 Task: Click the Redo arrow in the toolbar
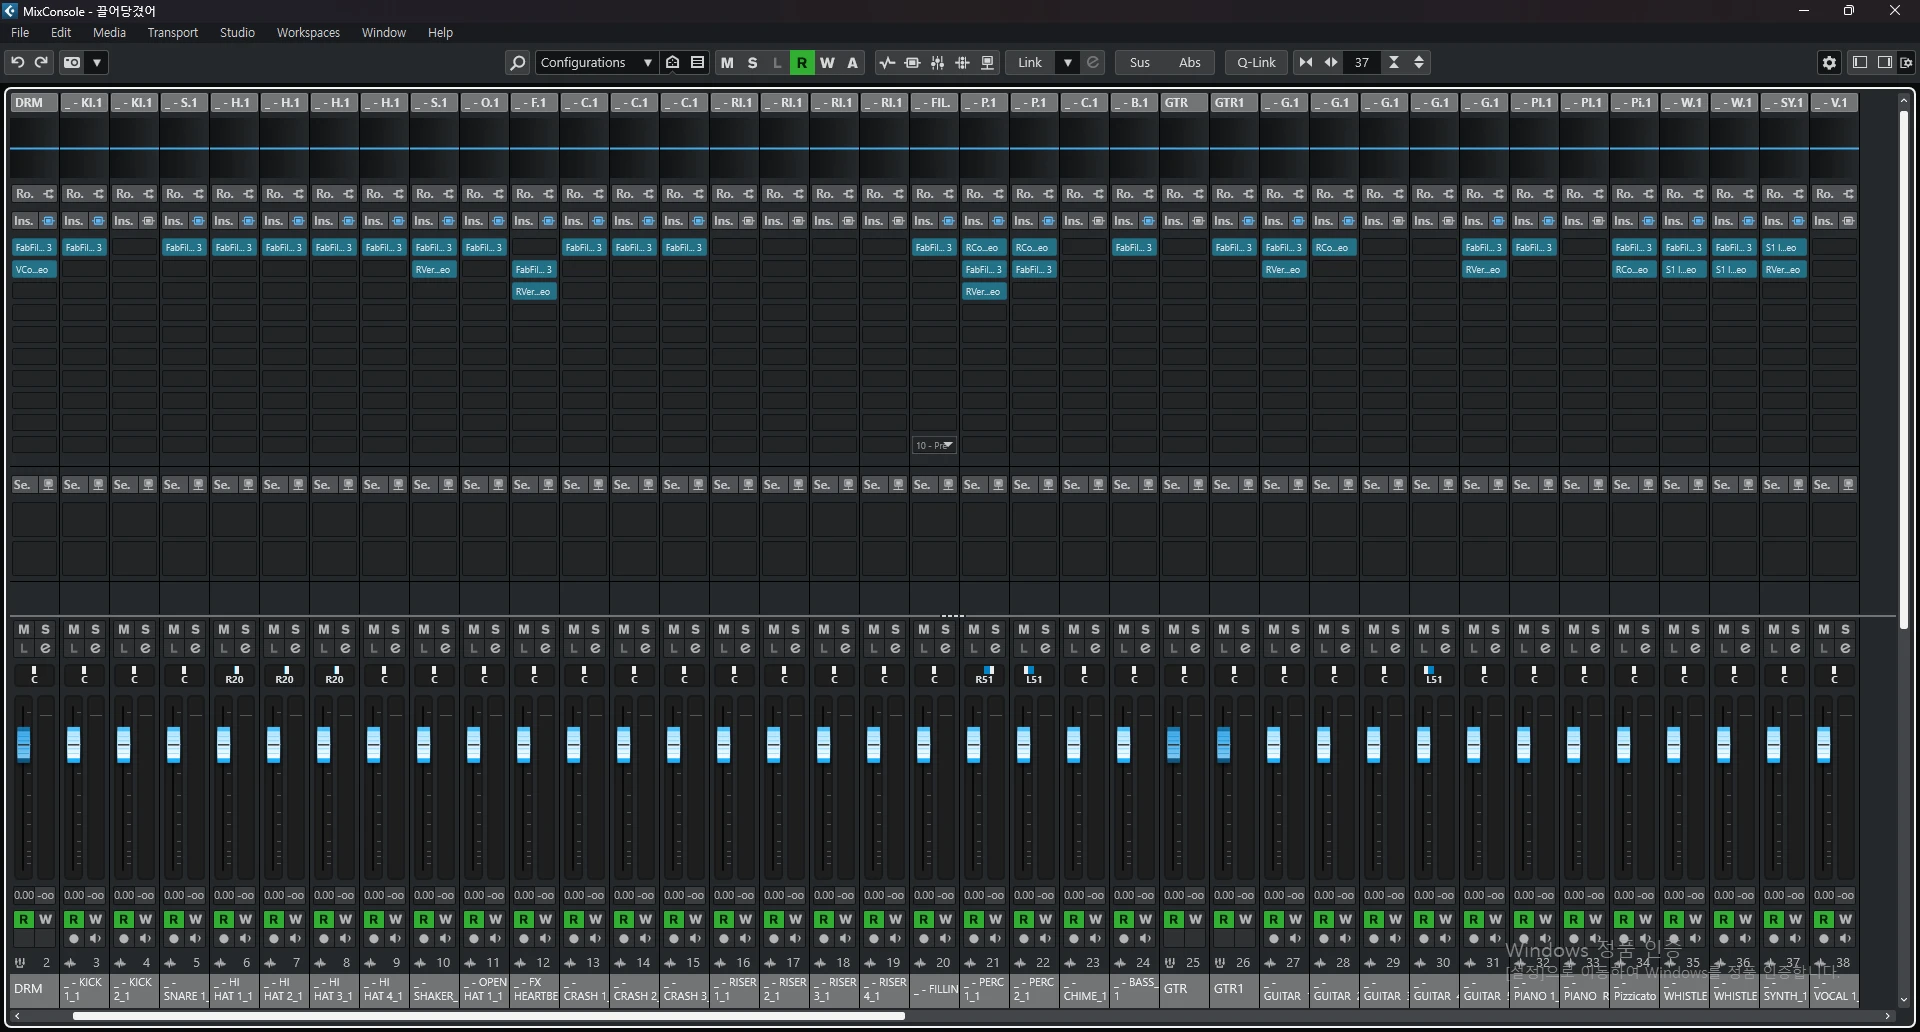[42, 62]
